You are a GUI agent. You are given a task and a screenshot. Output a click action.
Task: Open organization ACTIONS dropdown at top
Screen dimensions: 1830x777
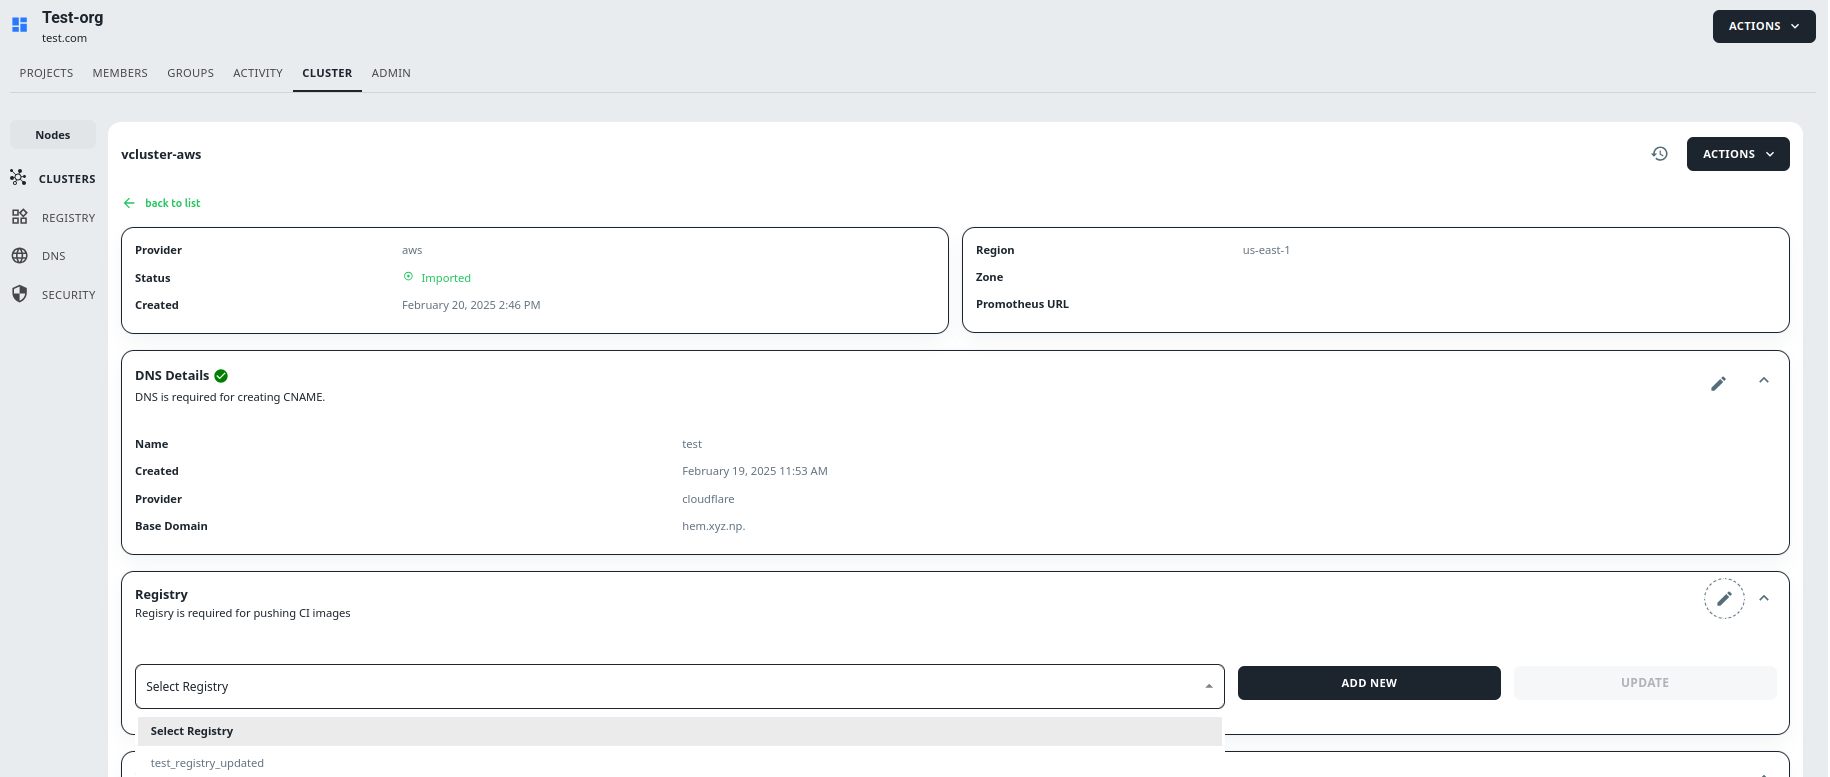click(x=1764, y=26)
